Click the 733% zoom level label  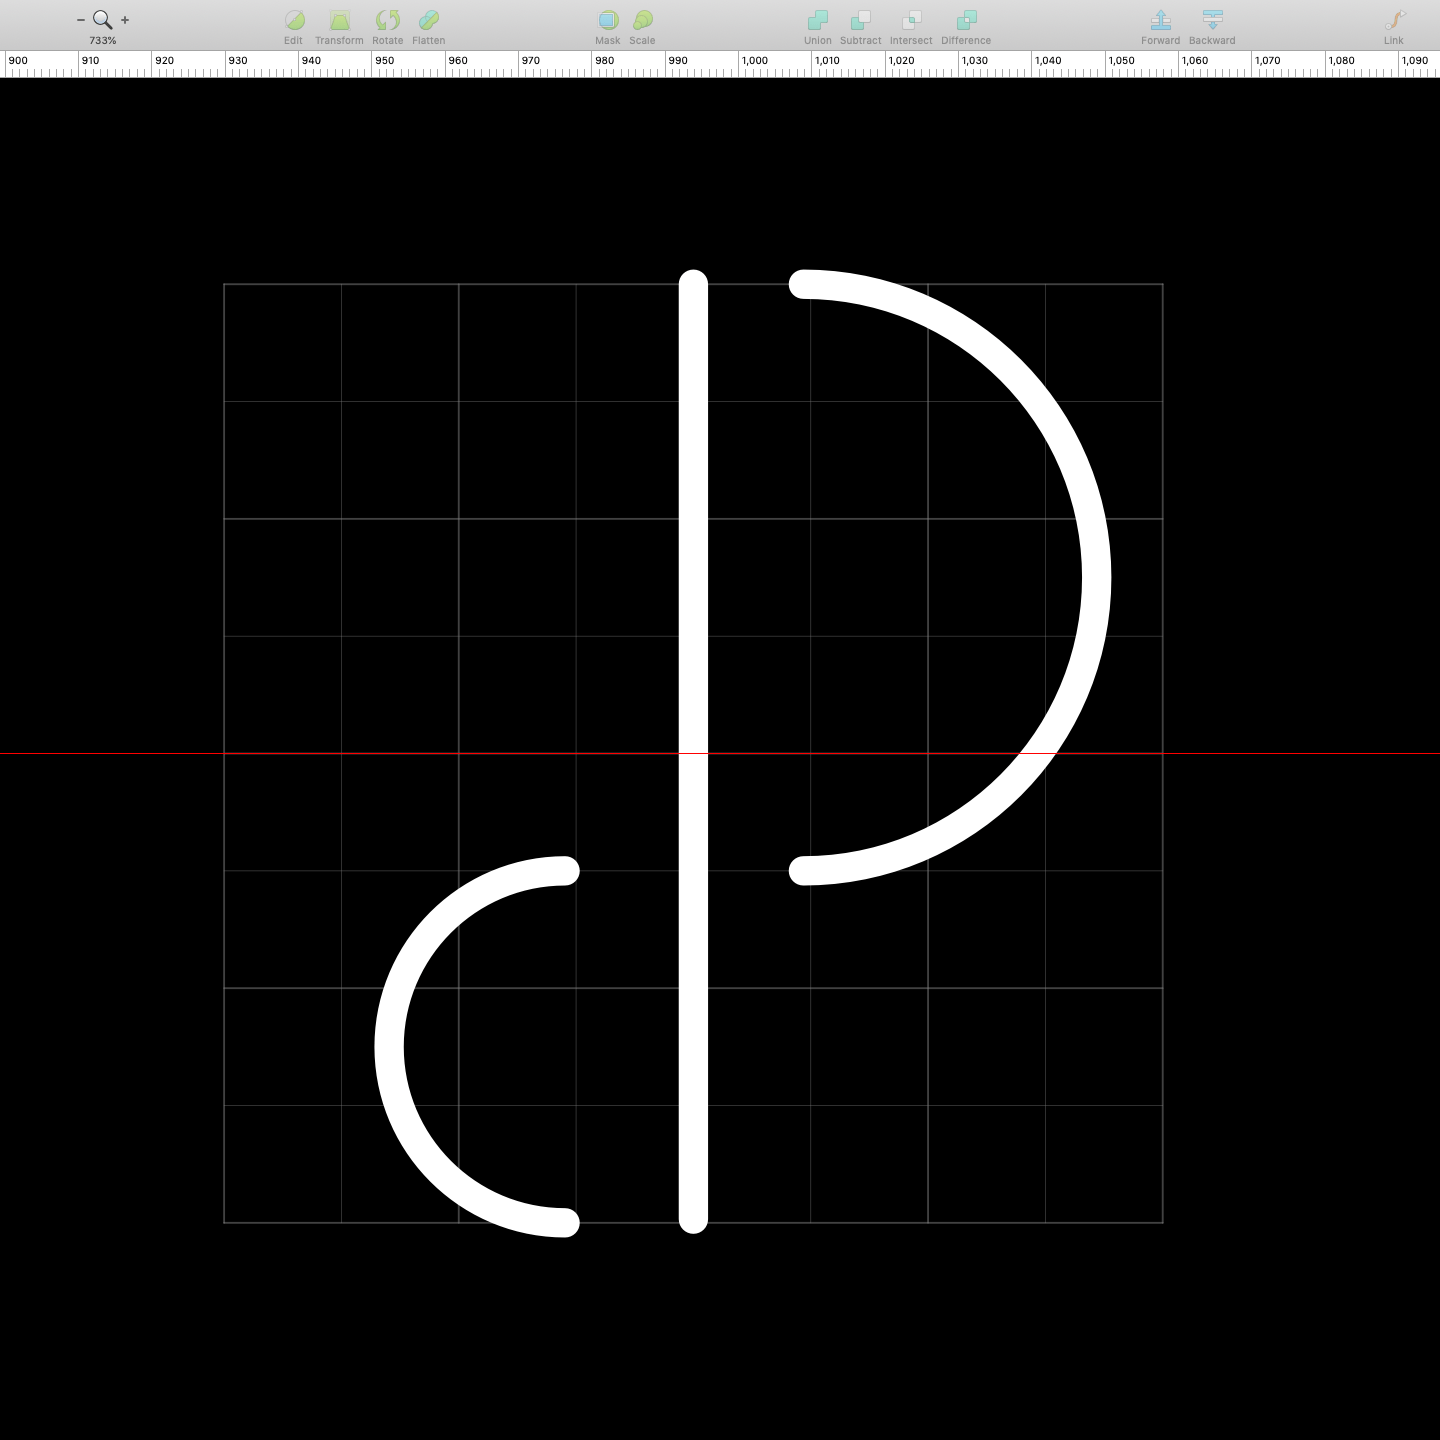102,41
